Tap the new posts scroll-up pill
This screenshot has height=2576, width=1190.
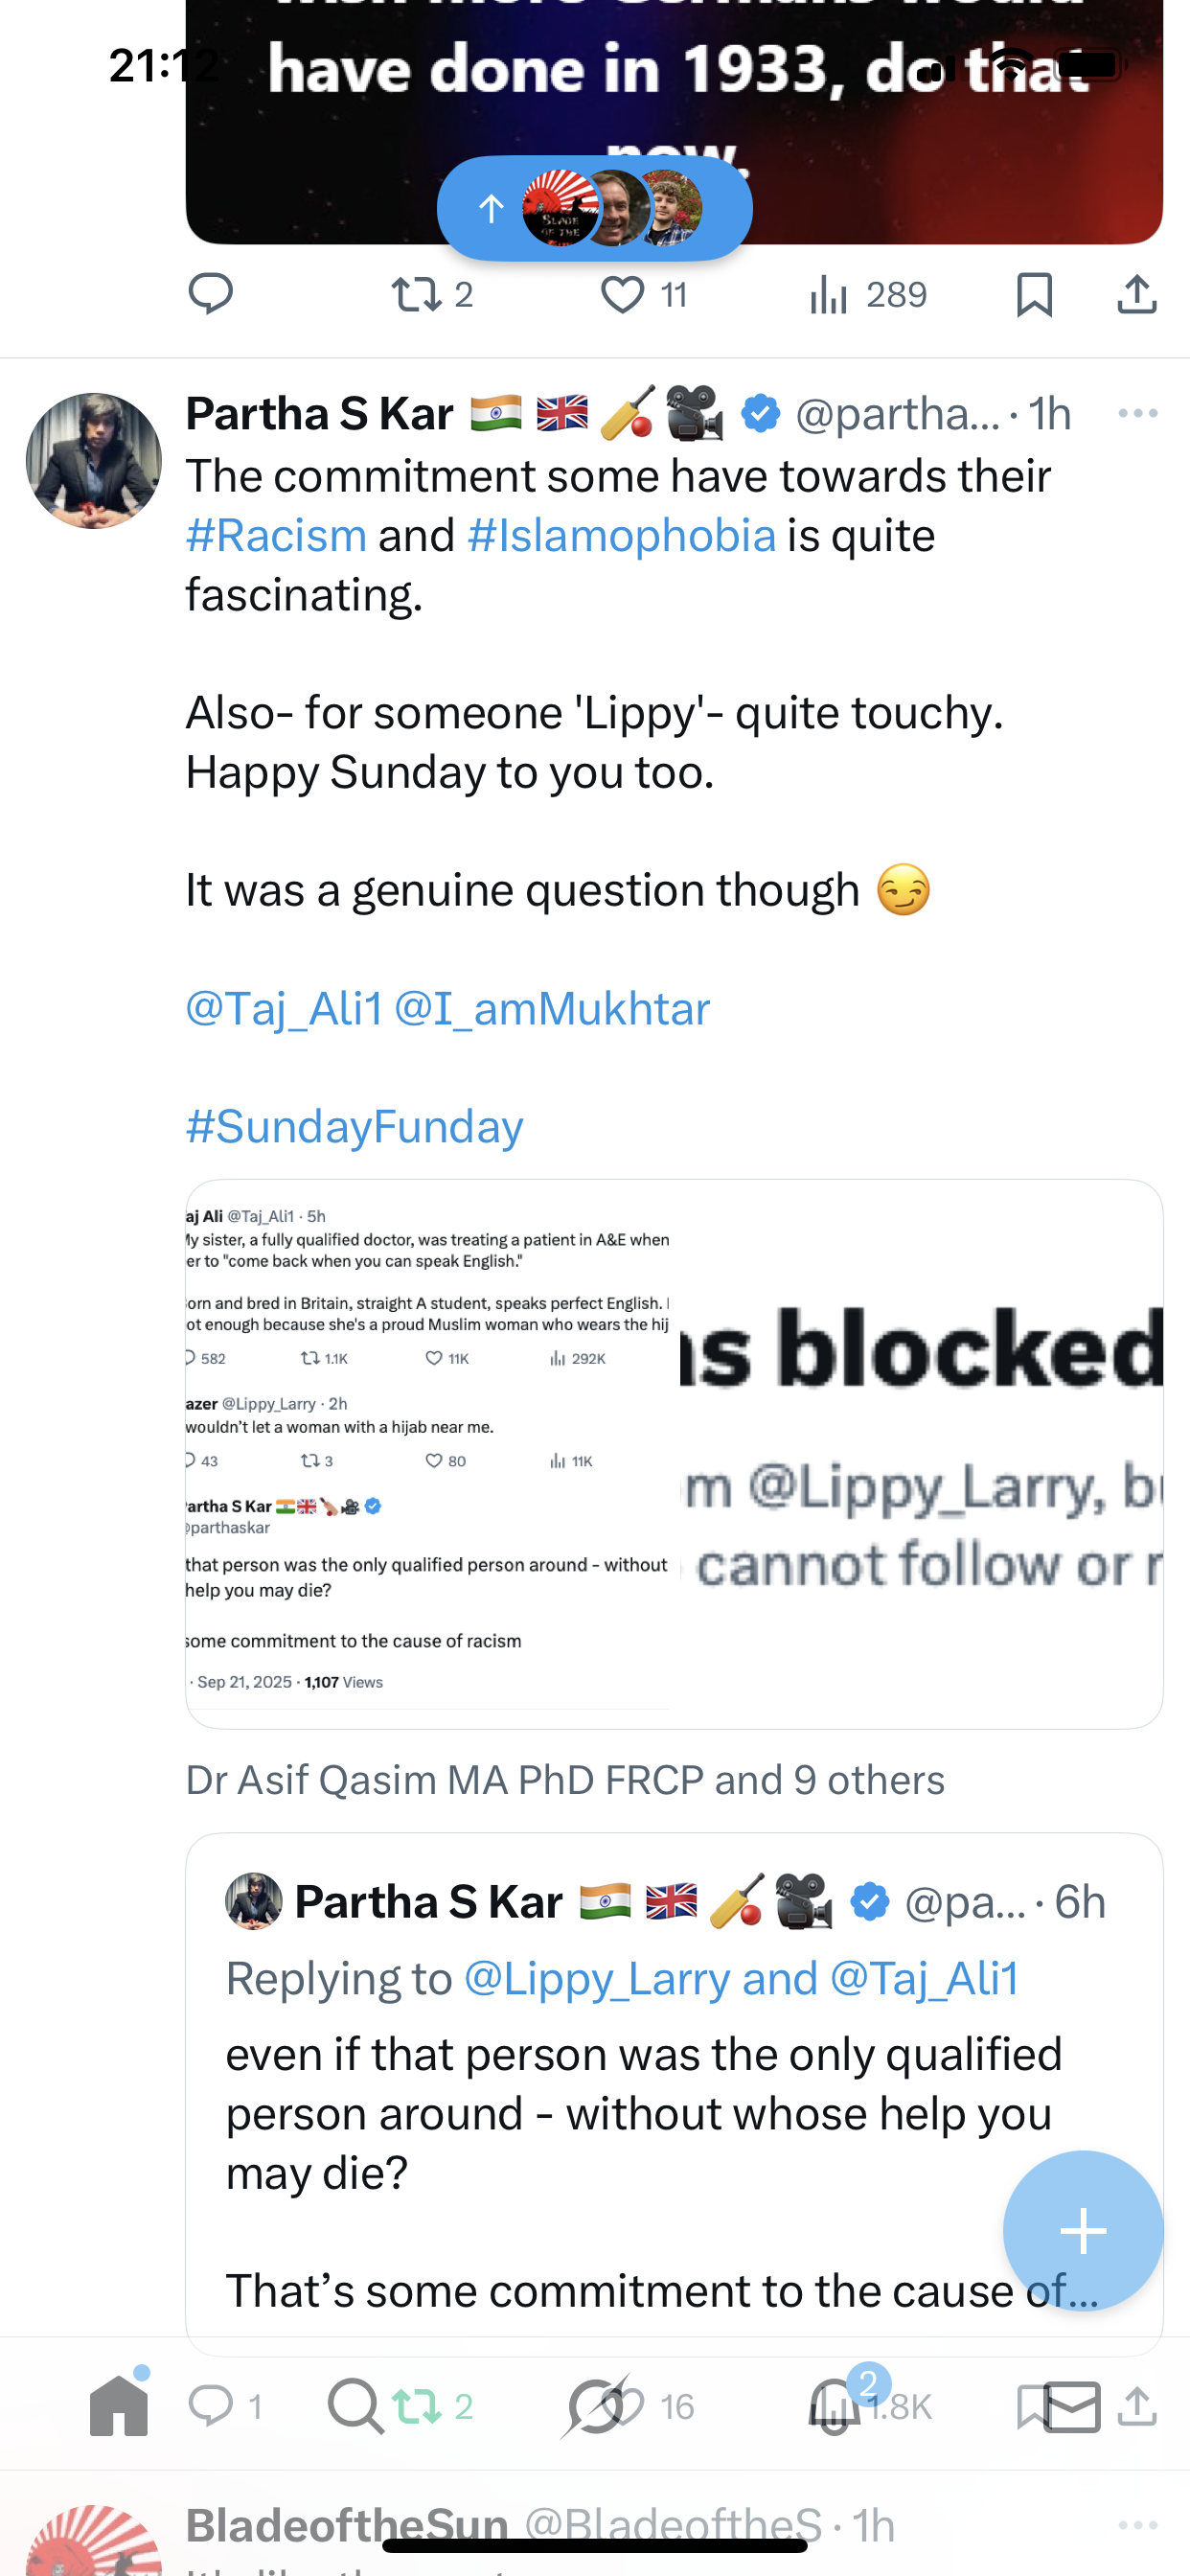pyautogui.click(x=594, y=208)
